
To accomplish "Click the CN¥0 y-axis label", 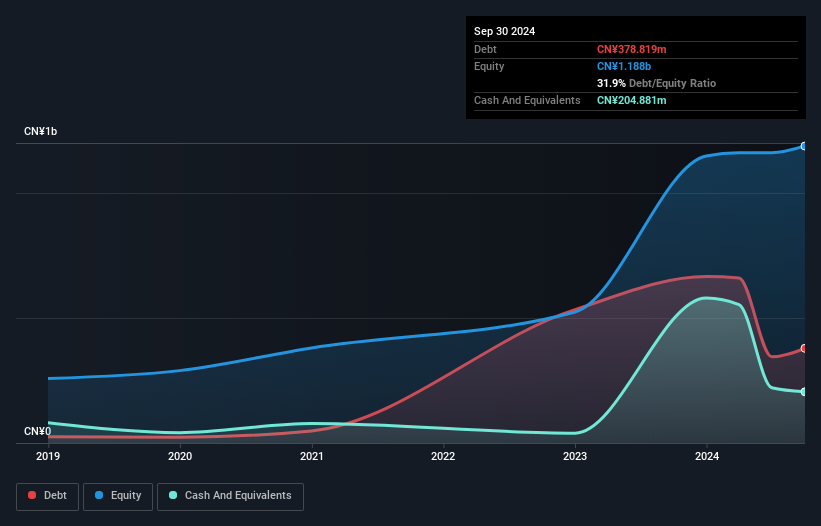I will coord(37,431).
